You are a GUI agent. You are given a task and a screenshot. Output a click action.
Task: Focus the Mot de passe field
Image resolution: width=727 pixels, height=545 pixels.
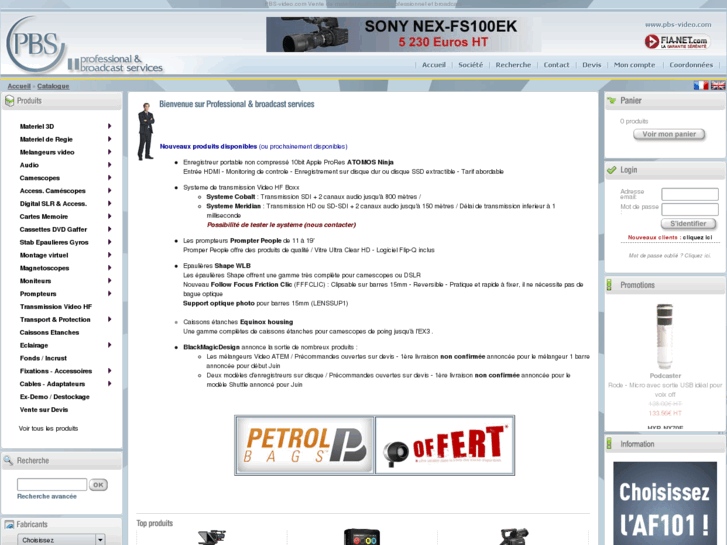click(689, 209)
